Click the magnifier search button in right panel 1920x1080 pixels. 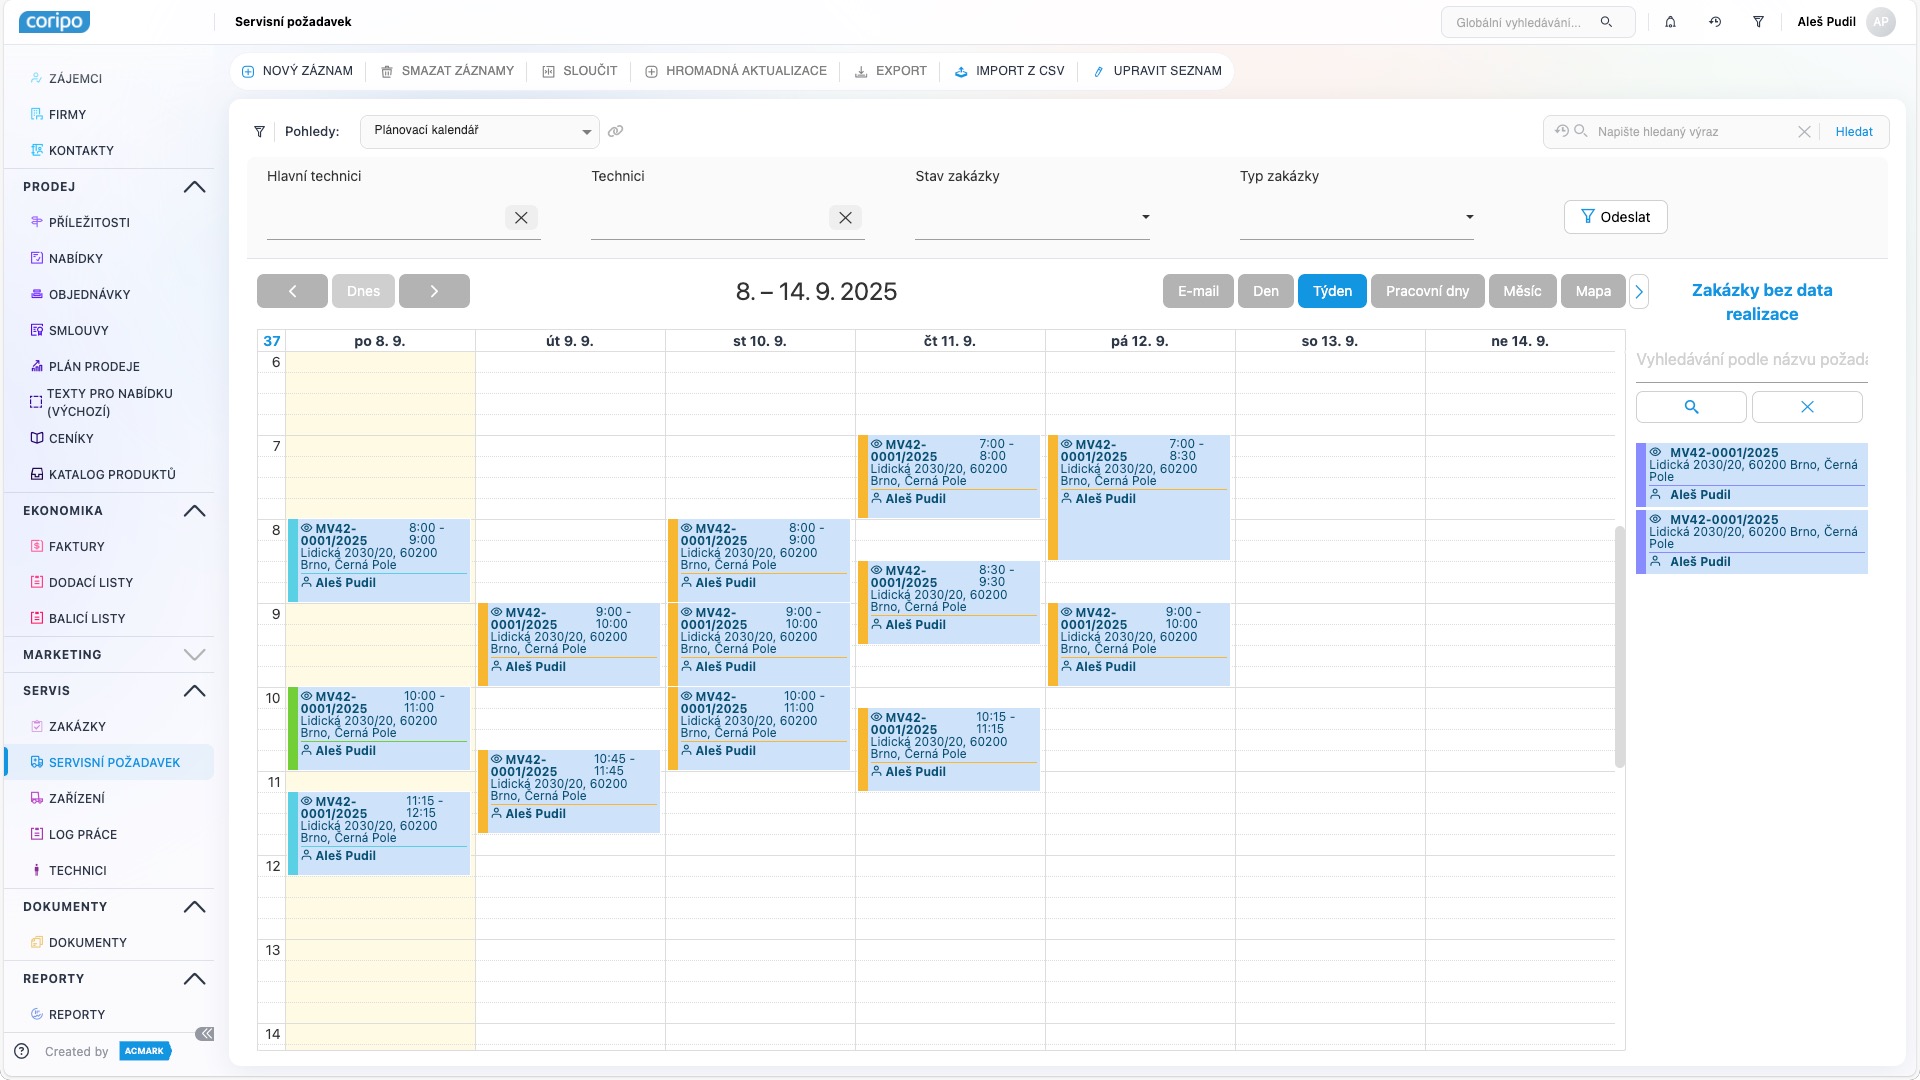1691,407
